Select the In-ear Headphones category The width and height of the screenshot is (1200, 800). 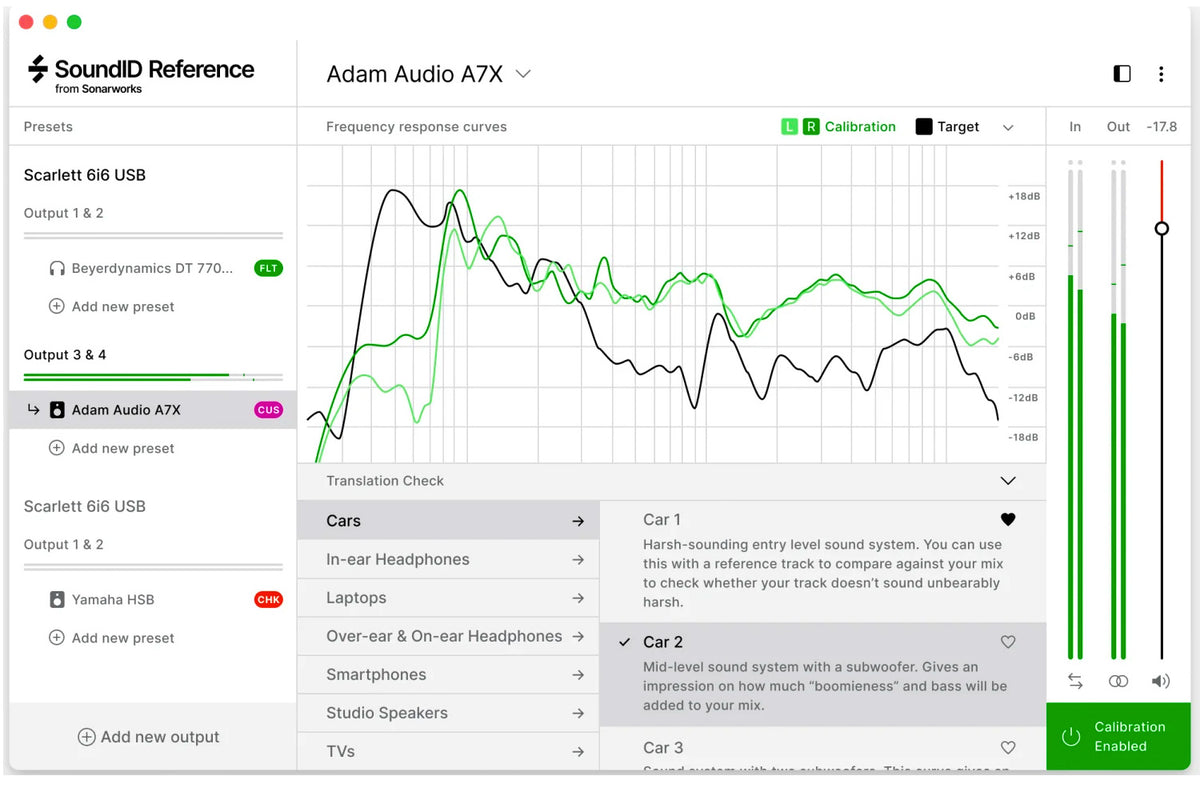(x=448, y=559)
